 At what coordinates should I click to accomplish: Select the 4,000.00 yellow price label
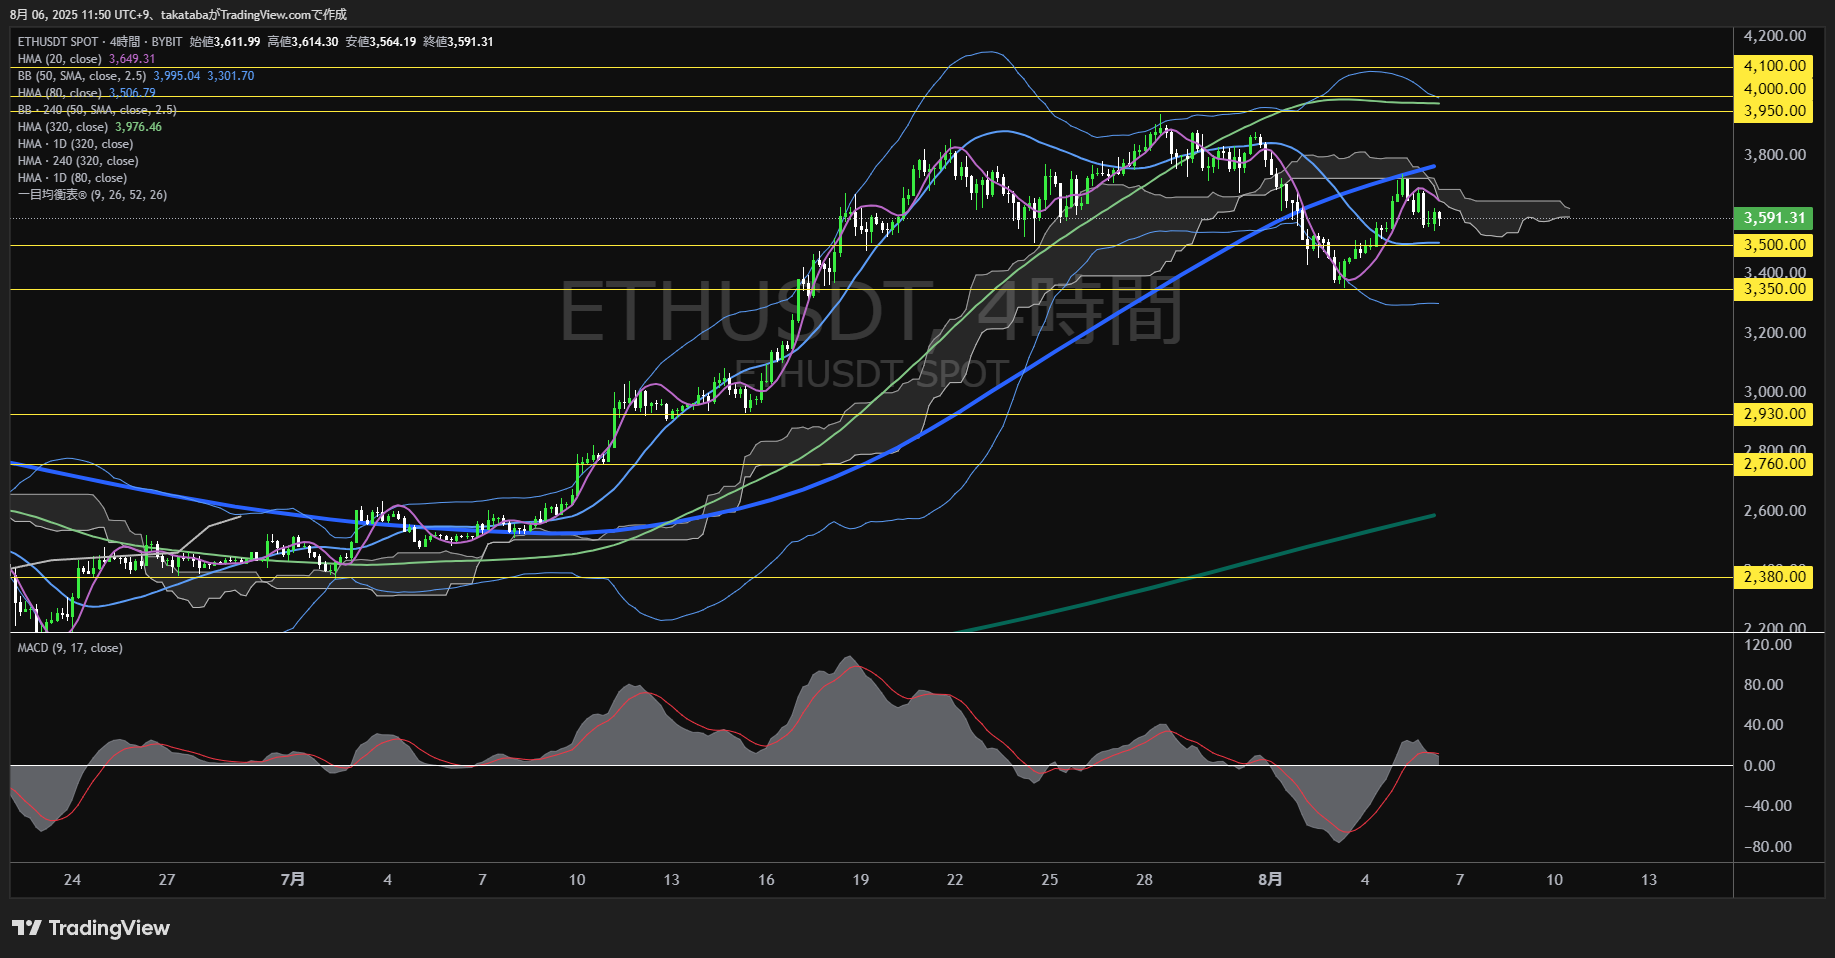(x=1773, y=89)
